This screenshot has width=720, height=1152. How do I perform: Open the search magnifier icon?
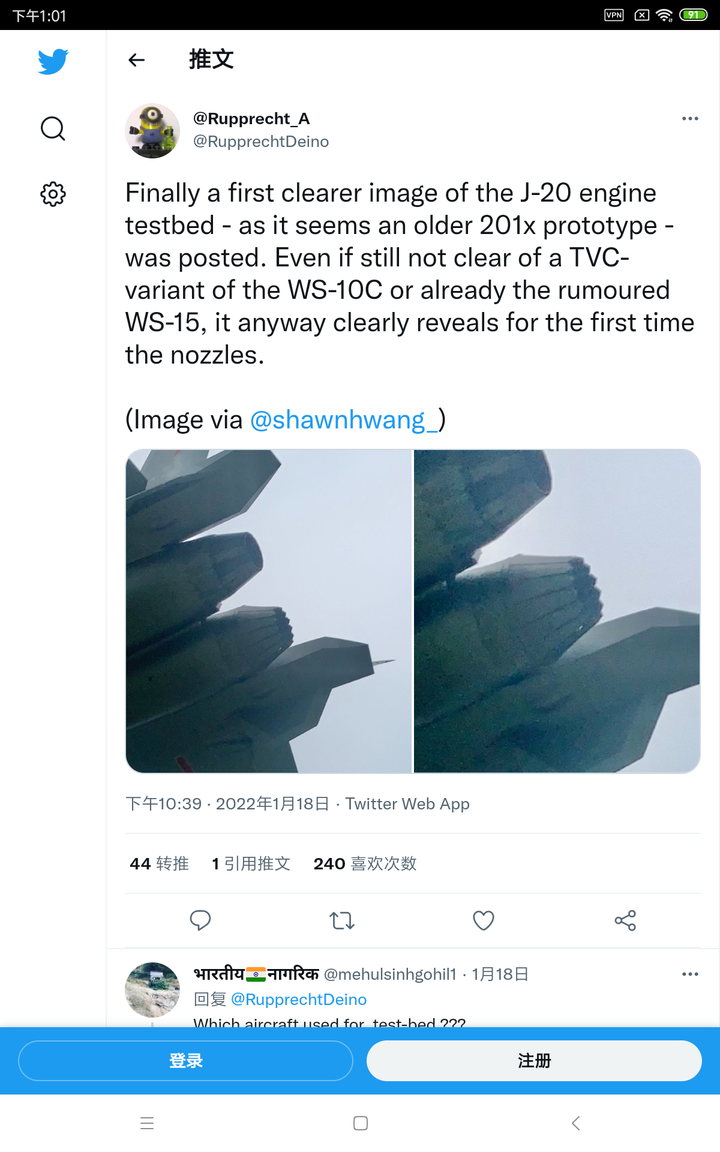(x=53, y=129)
